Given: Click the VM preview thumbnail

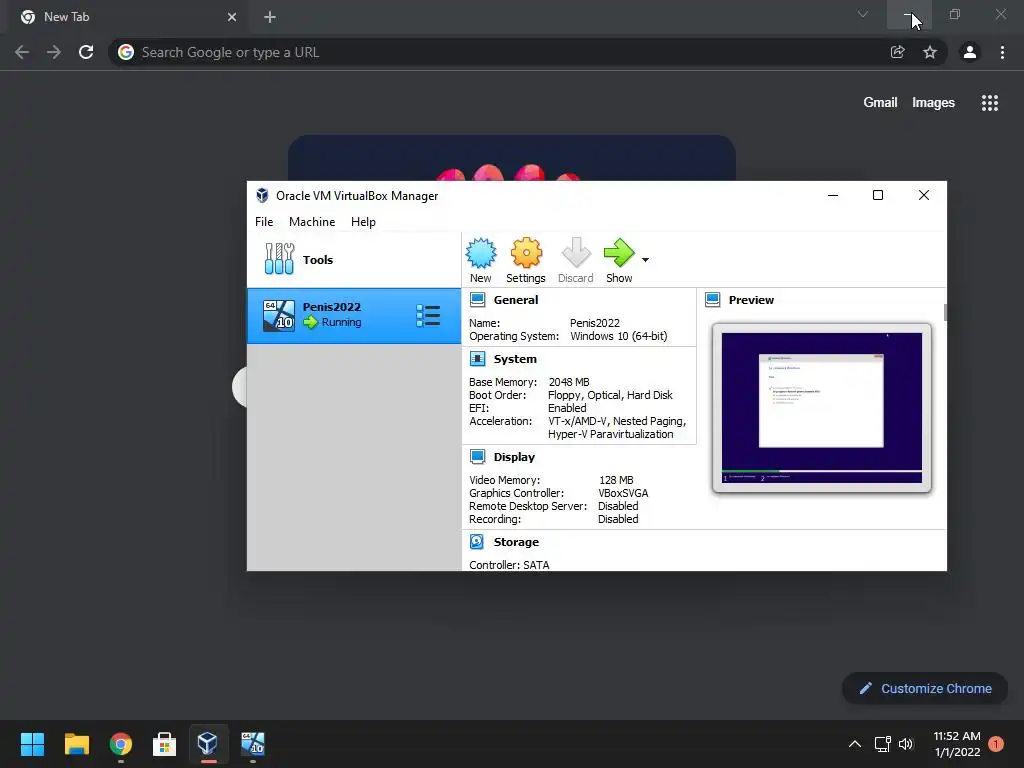Looking at the screenshot, I should click(822, 408).
